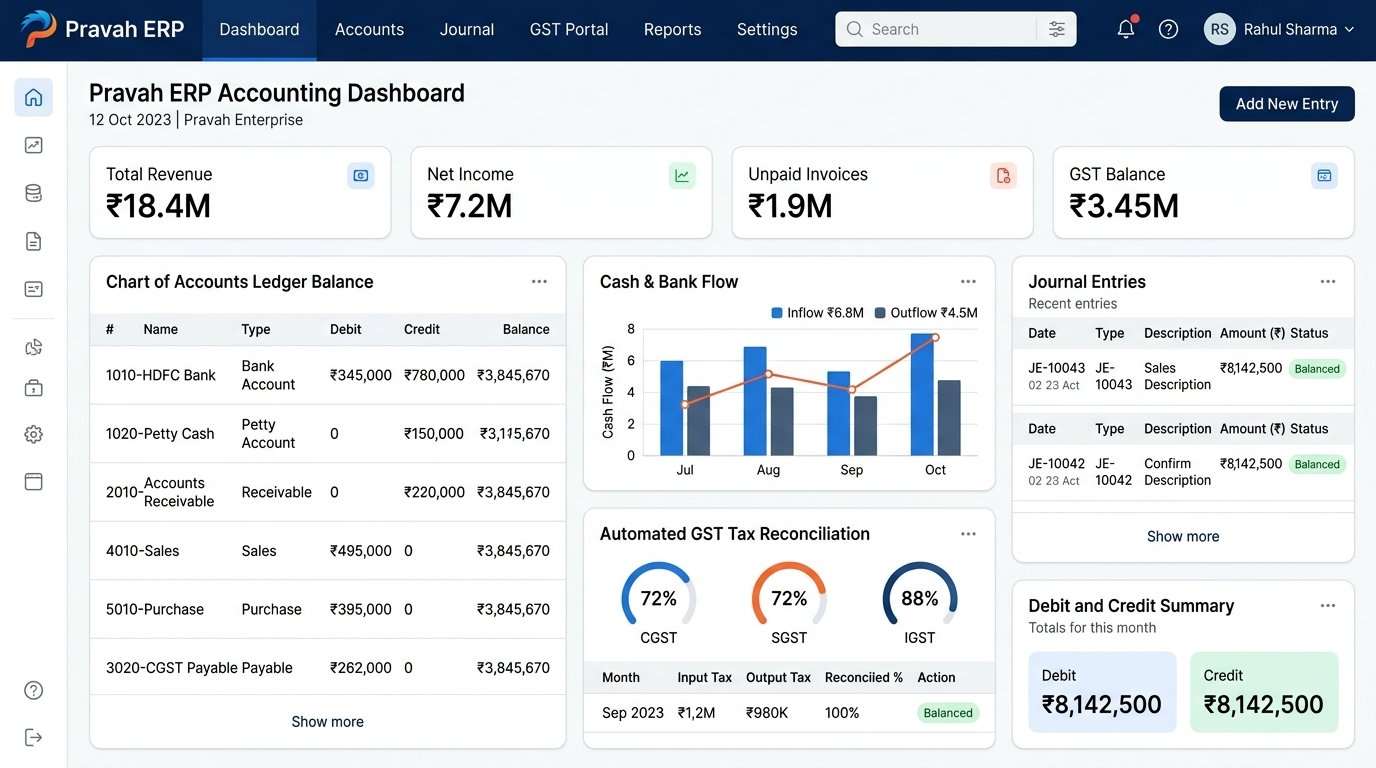Click the IGST 88% gauge

pyautogui.click(x=919, y=598)
